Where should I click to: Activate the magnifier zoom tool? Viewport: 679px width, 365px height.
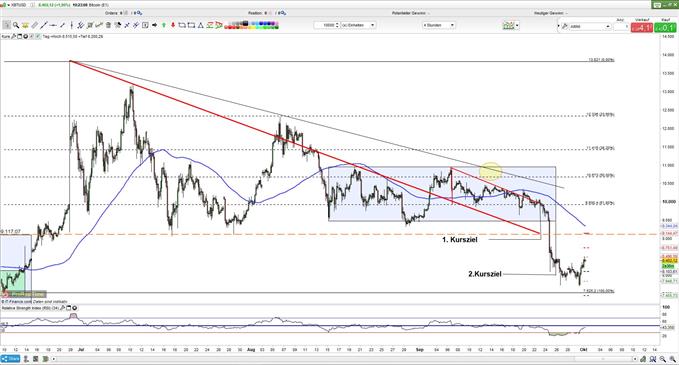click(16, 25)
